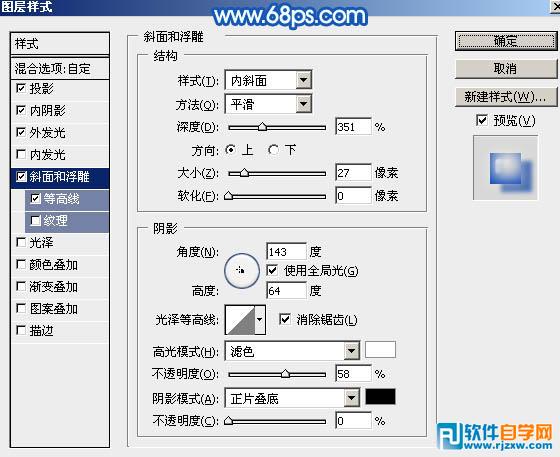Select the 样式 styles list header
This screenshot has width=560, height=457.
click(x=60, y=44)
